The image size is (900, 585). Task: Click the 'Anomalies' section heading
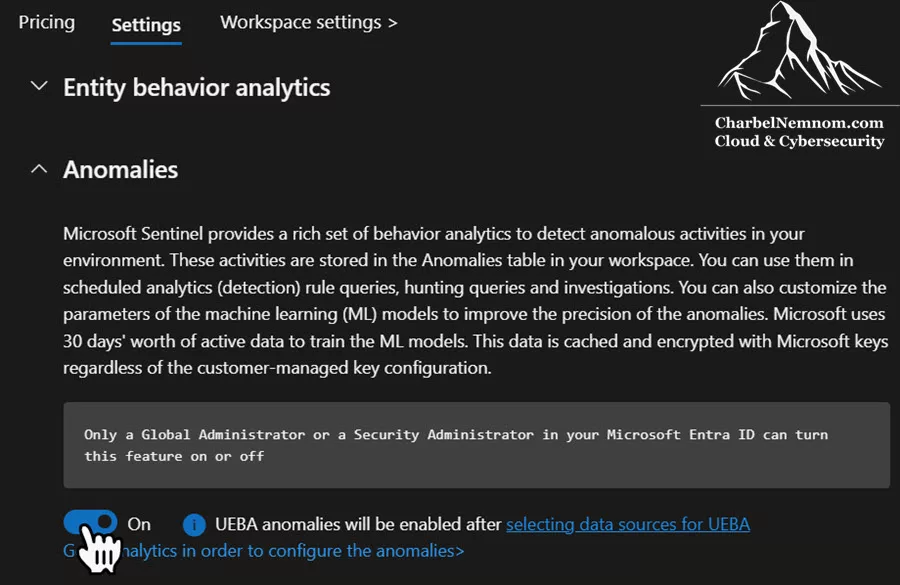tap(121, 170)
